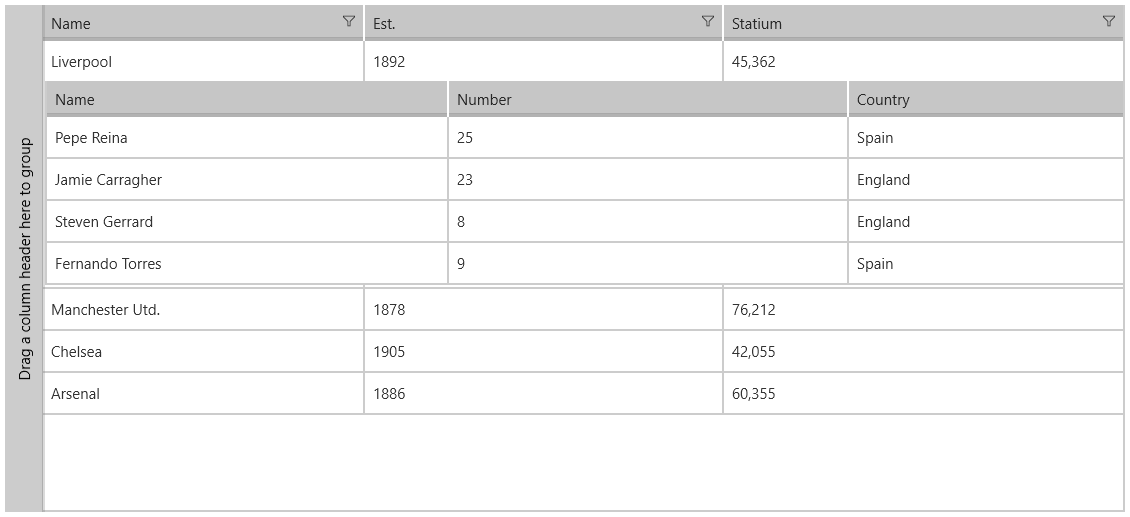Select the Pepe Reina player row
Screen dimensions: 1130x517
coord(584,137)
